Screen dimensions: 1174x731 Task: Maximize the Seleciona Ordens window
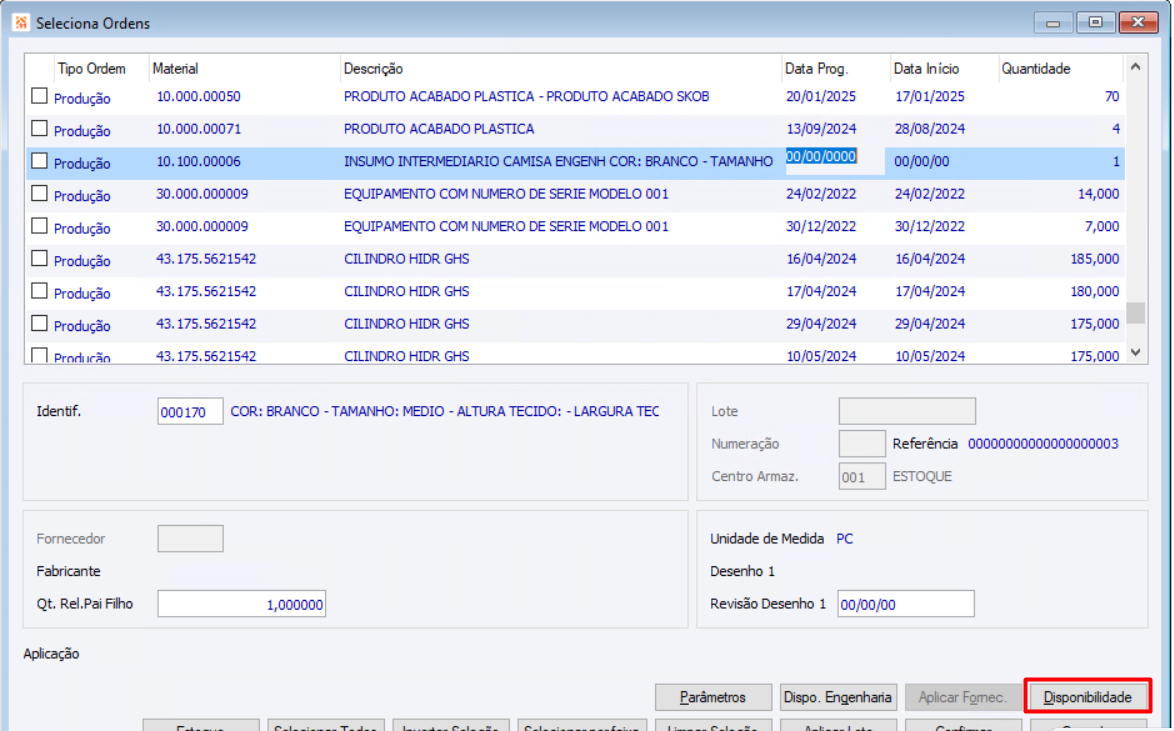coord(1095,22)
